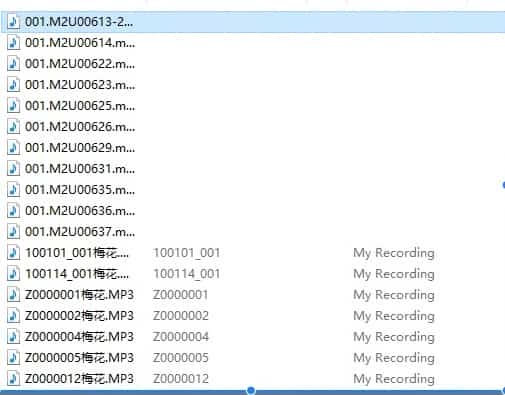The image size is (505, 395).
Task: Click My Recording in Z0000002 row
Action: (394, 317)
